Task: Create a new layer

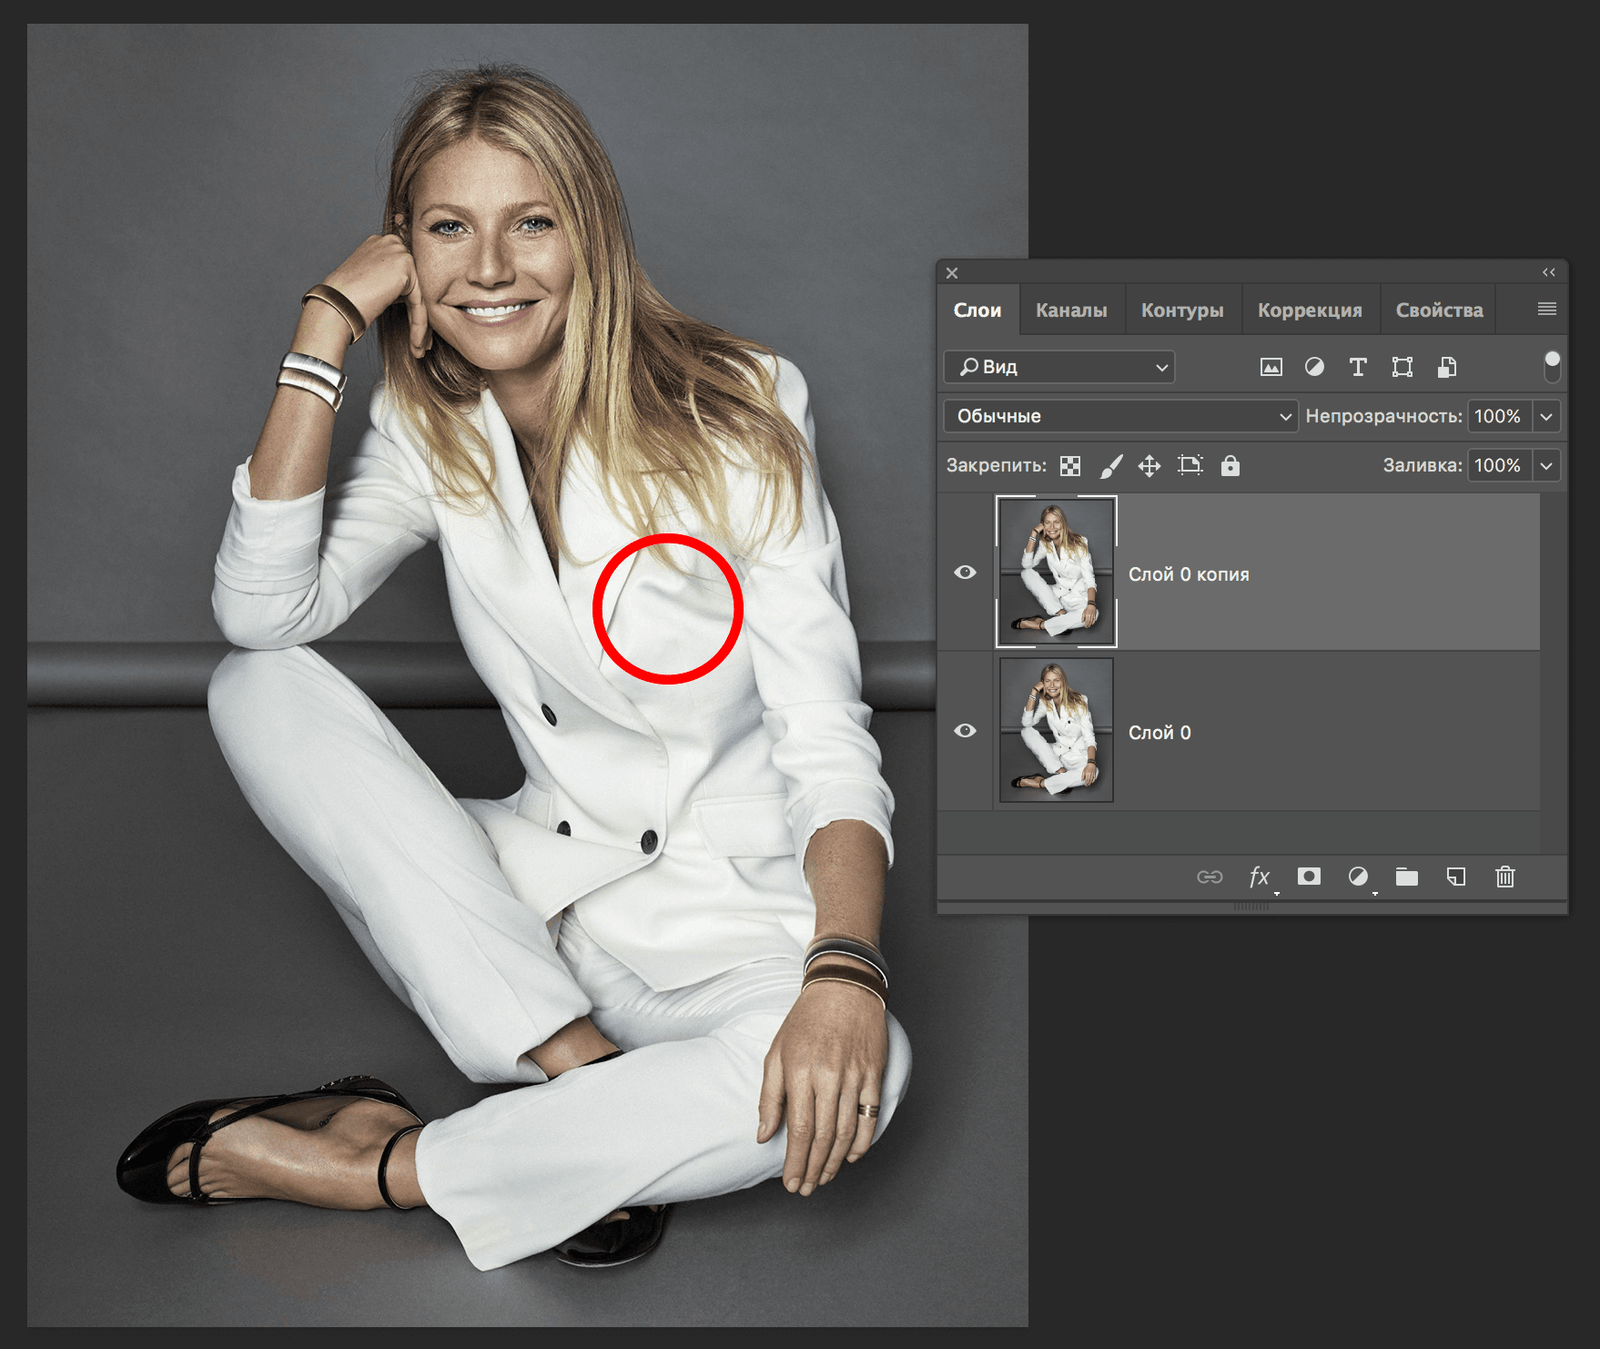Action: point(1455,877)
